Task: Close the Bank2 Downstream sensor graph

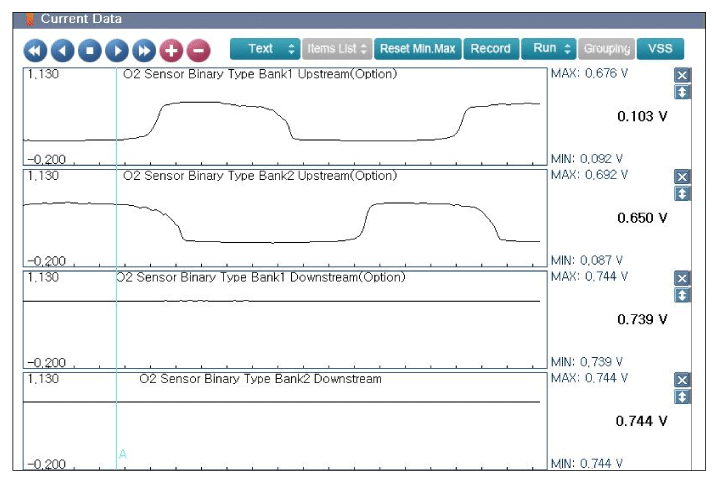Action: point(683,380)
